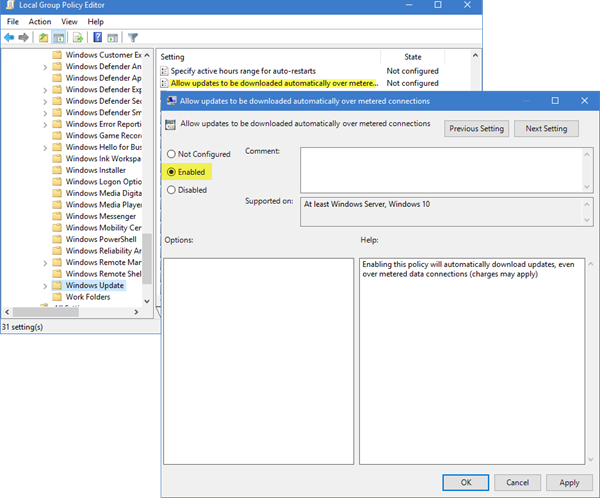This screenshot has height=498, width=600.
Task: Click the Up one level folder icon
Action: point(43,38)
